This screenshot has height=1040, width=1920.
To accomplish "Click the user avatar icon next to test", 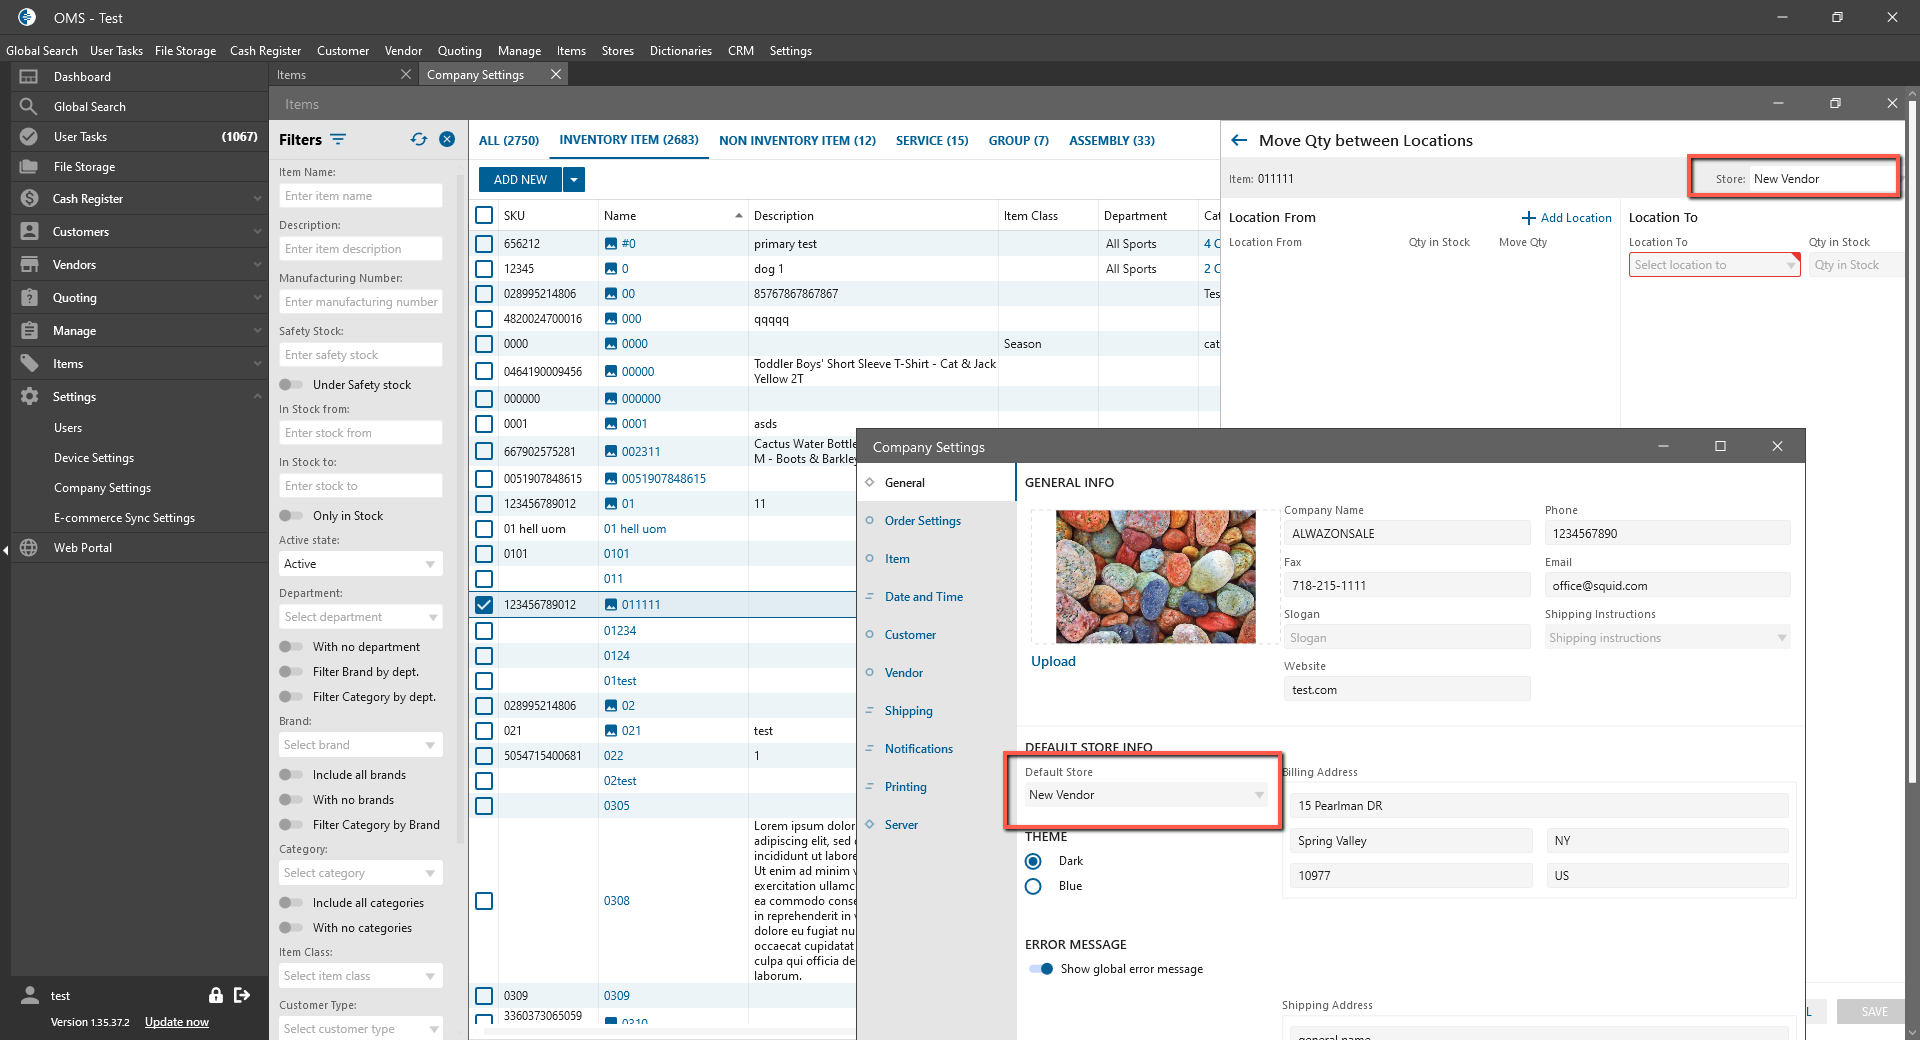I will click(x=30, y=995).
